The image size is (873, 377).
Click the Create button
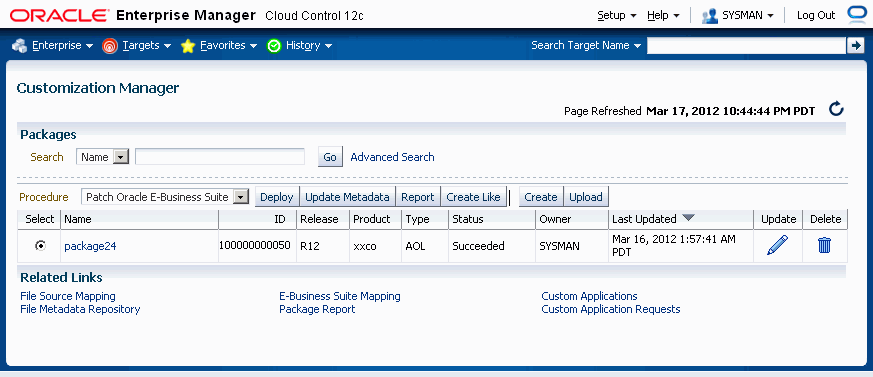click(x=541, y=197)
